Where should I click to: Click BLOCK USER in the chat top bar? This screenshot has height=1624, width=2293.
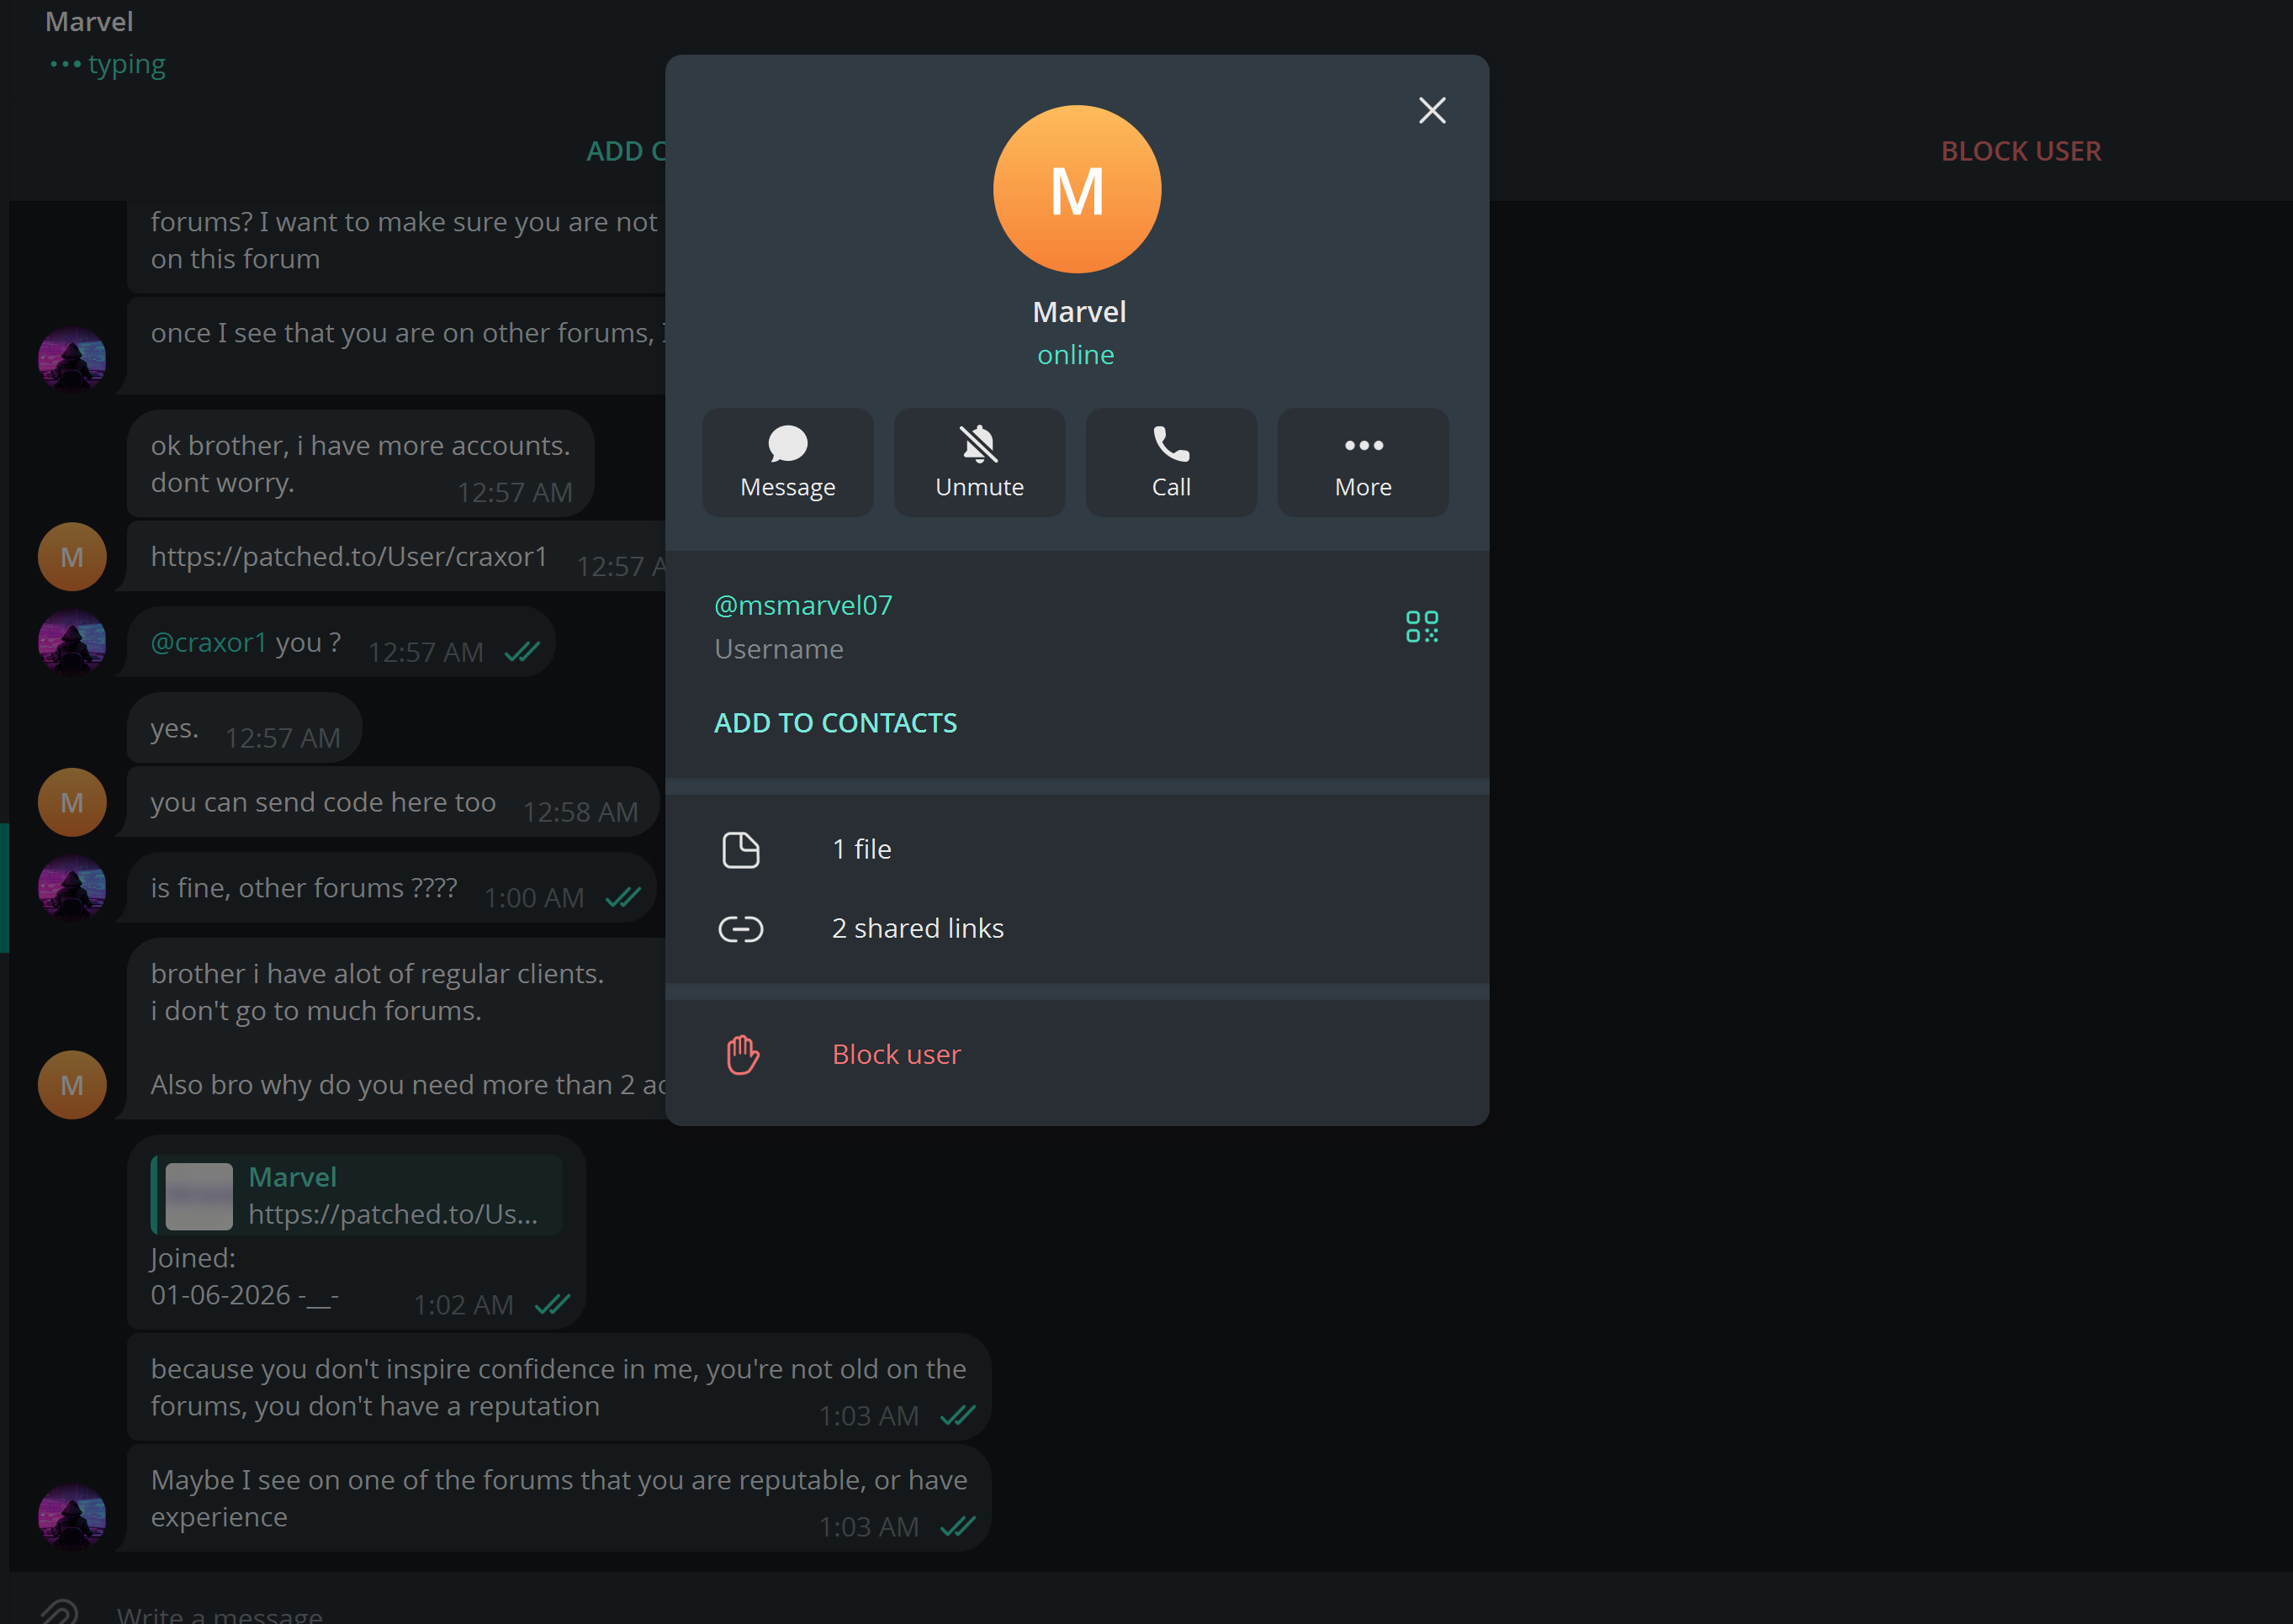(x=2020, y=151)
